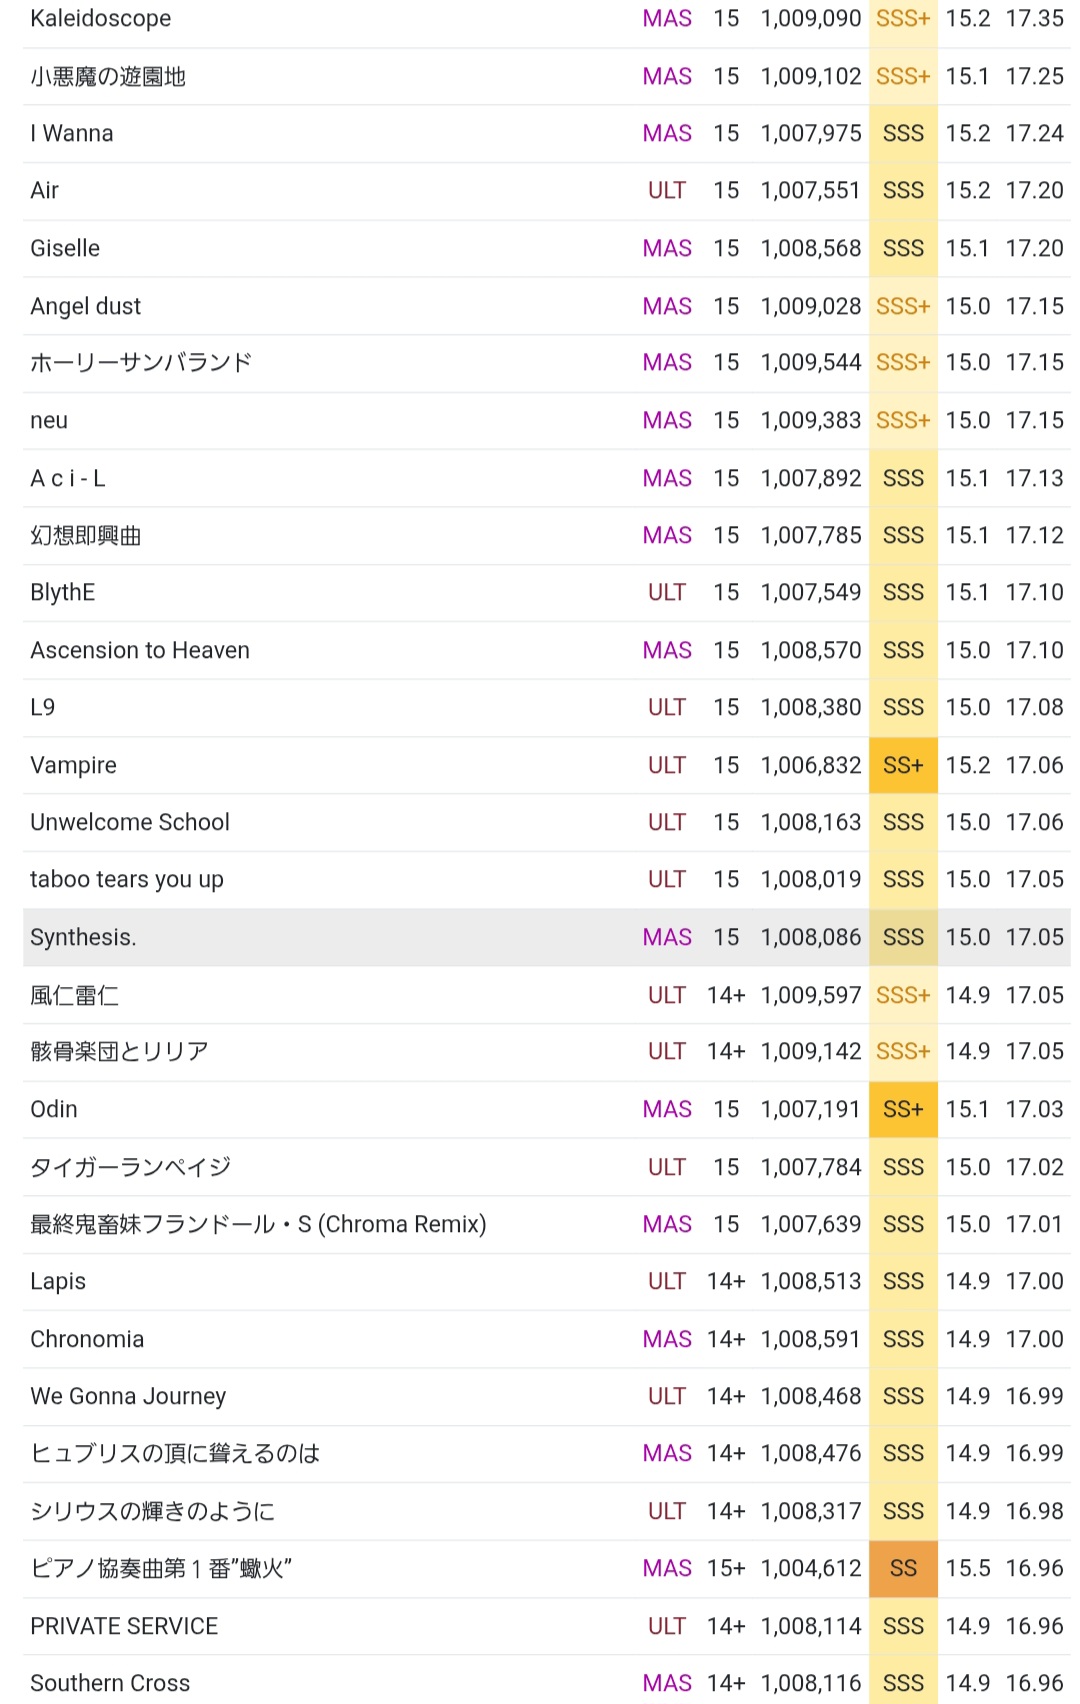
Task: Open the Angel dust song entry
Action: [86, 306]
